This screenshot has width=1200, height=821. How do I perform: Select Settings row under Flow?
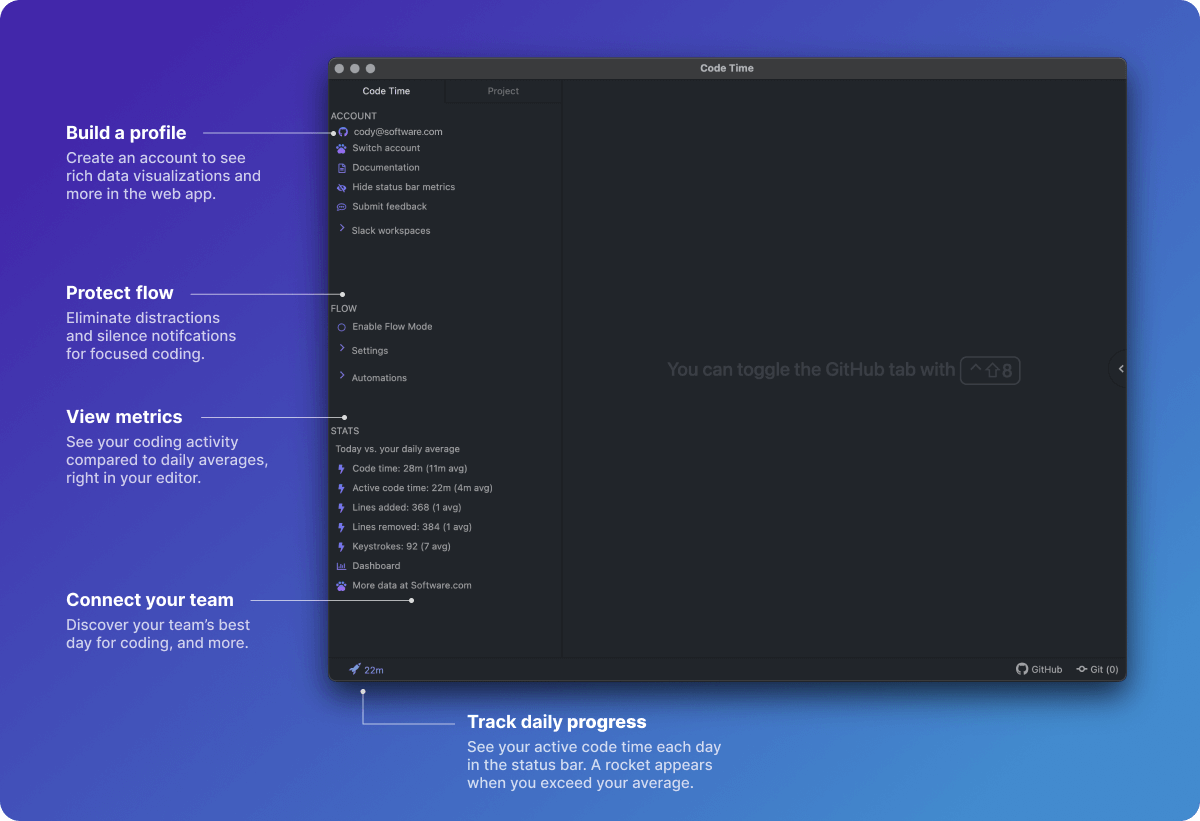pos(370,351)
